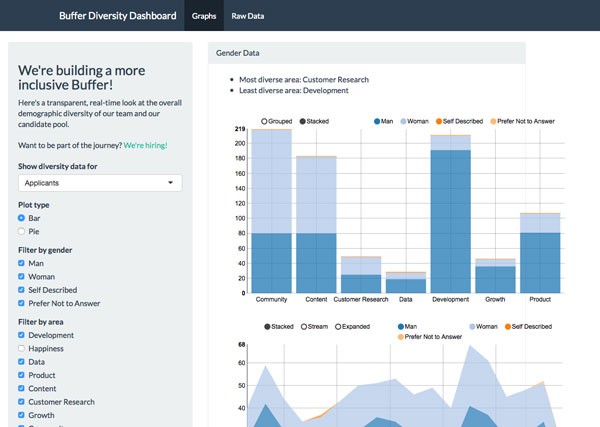Uncheck the Product area filter
The width and height of the screenshot is (600, 427).
point(21,375)
